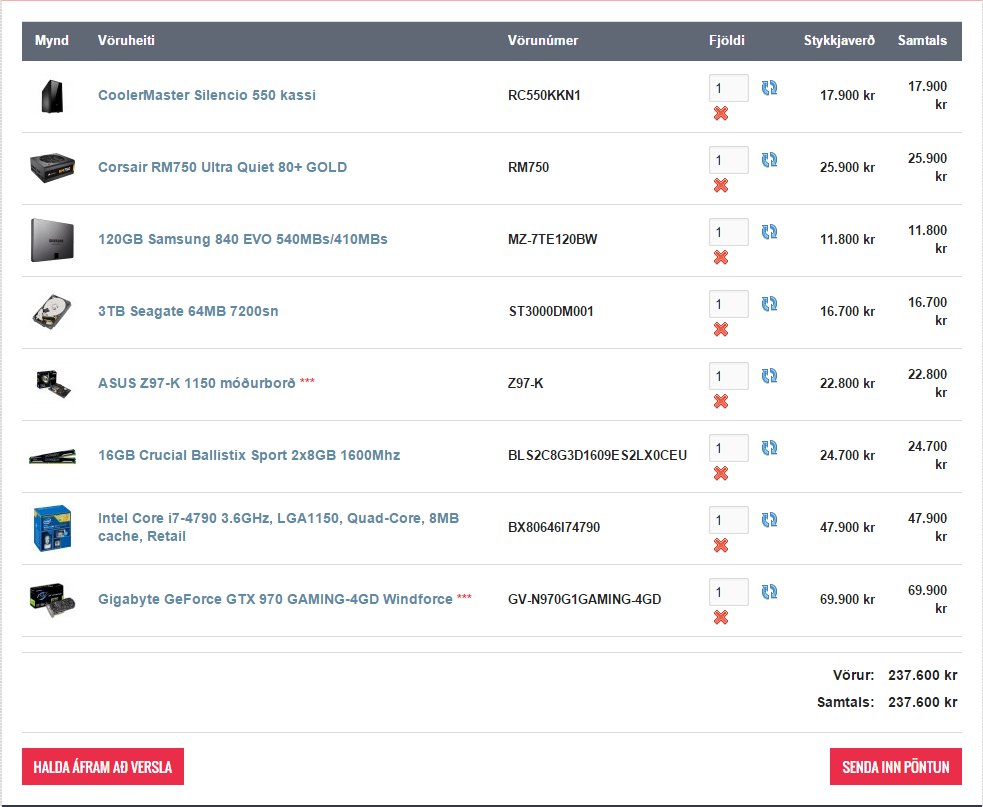Remove ASUS Z97-K motherboard with red X
Screen dimensions: 983x807
click(720, 401)
